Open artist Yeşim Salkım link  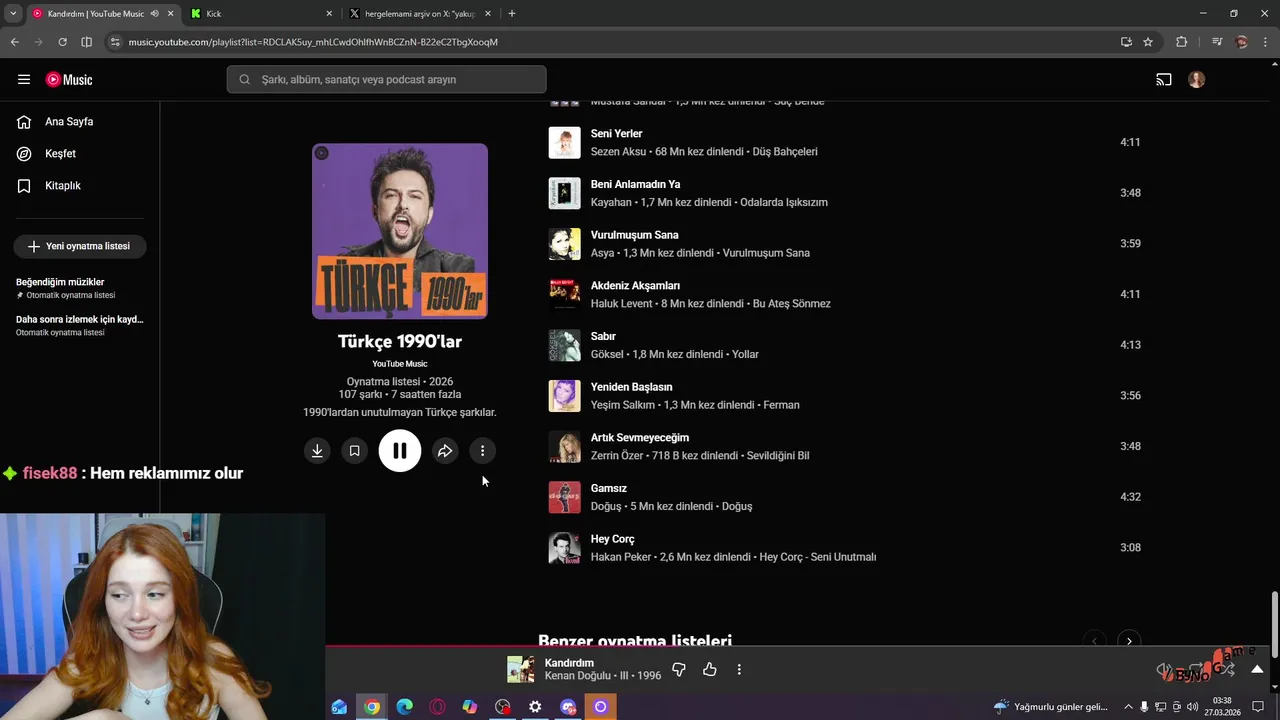pos(623,405)
